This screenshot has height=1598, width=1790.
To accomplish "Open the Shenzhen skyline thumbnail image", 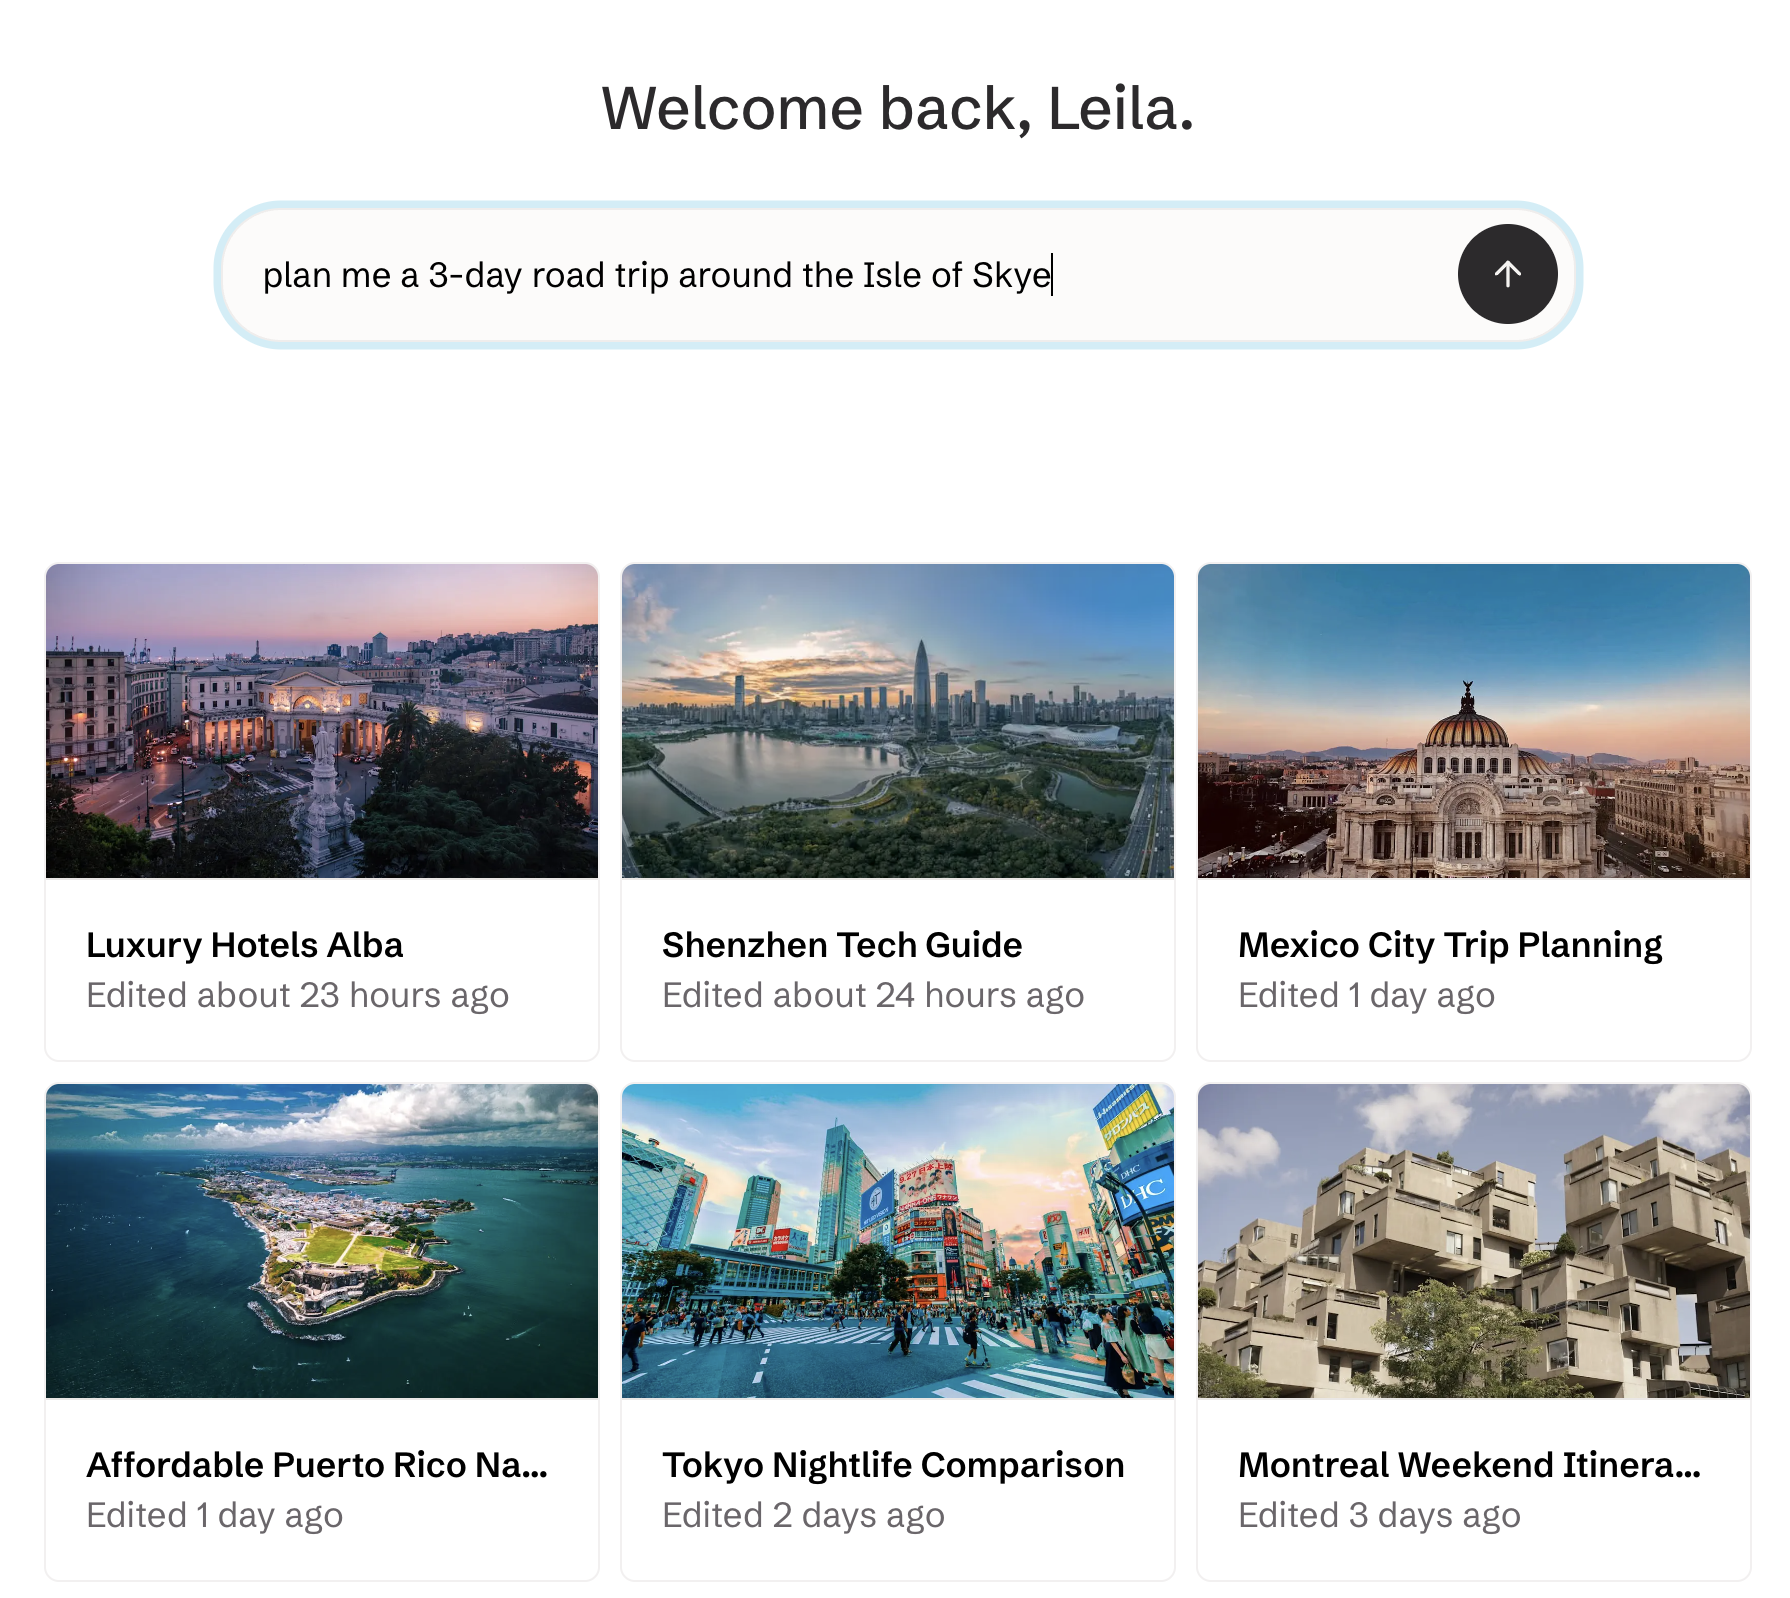I will pyautogui.click(x=898, y=721).
